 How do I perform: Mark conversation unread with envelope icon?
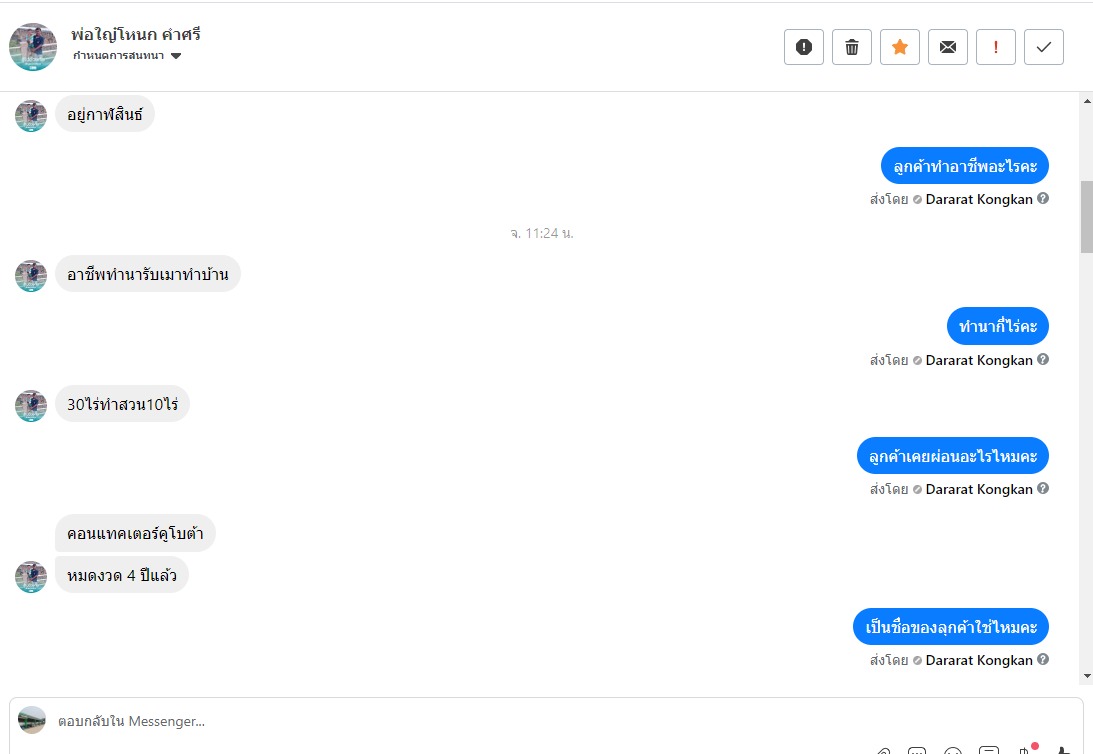948,47
